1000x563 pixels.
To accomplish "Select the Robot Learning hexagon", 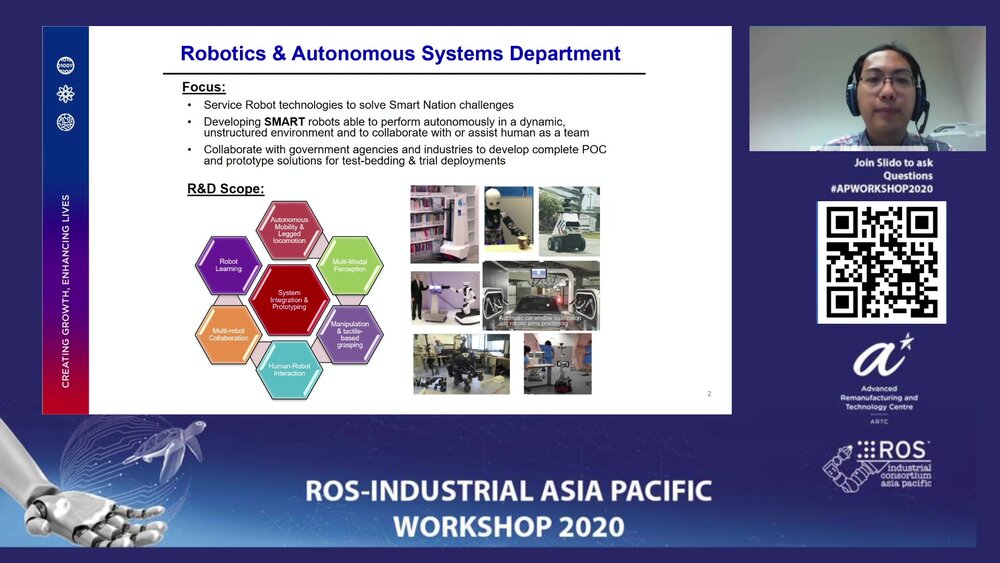I will [x=228, y=265].
